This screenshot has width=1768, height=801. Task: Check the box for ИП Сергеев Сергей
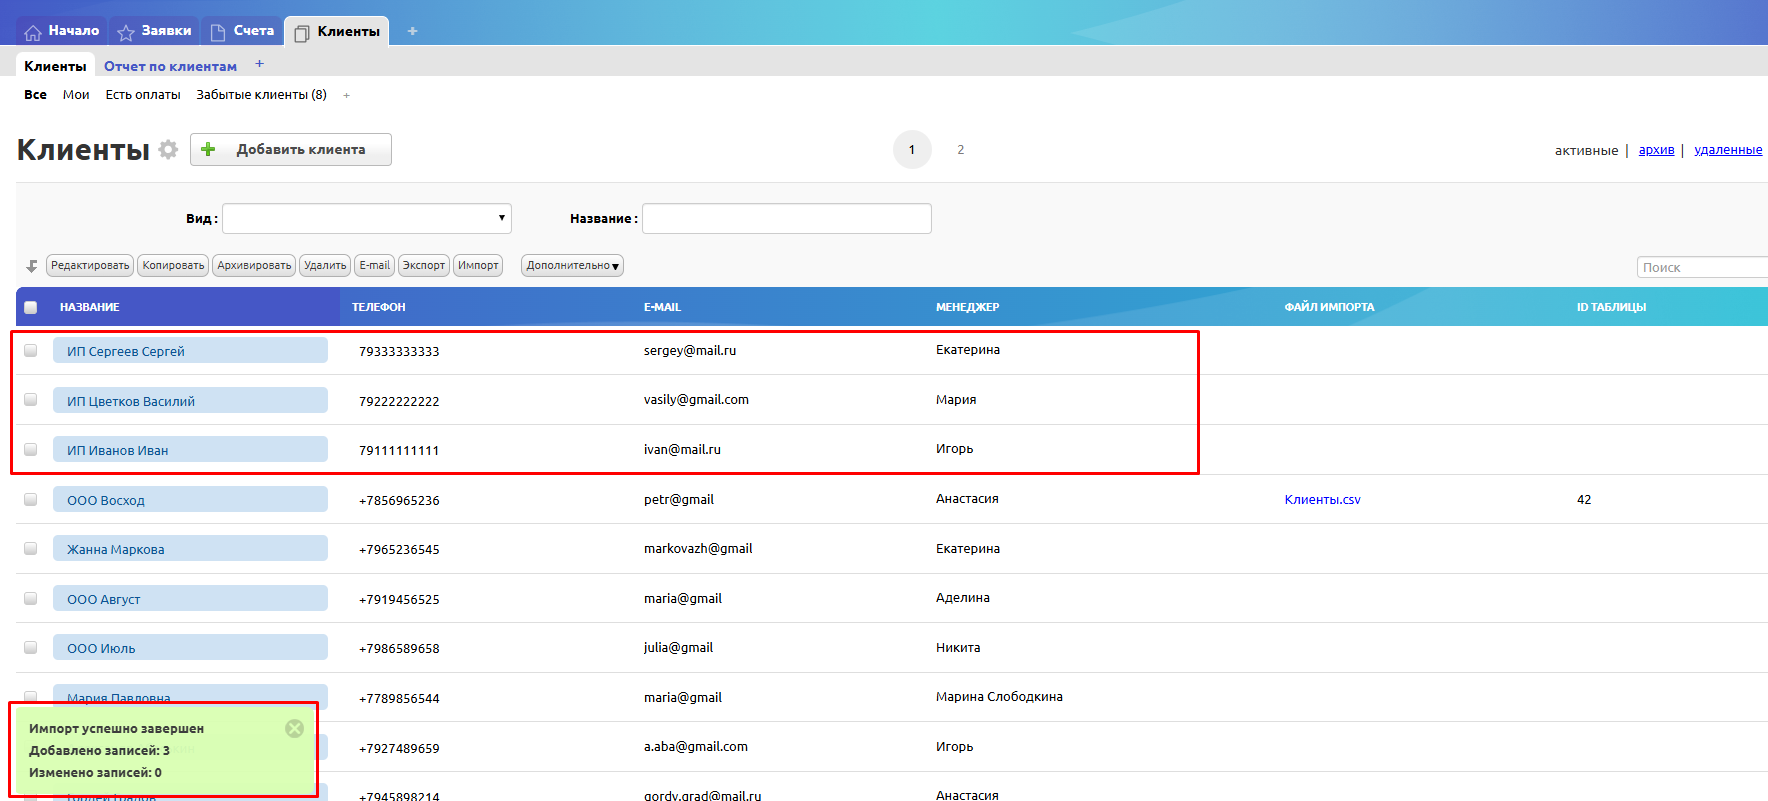[31, 351]
